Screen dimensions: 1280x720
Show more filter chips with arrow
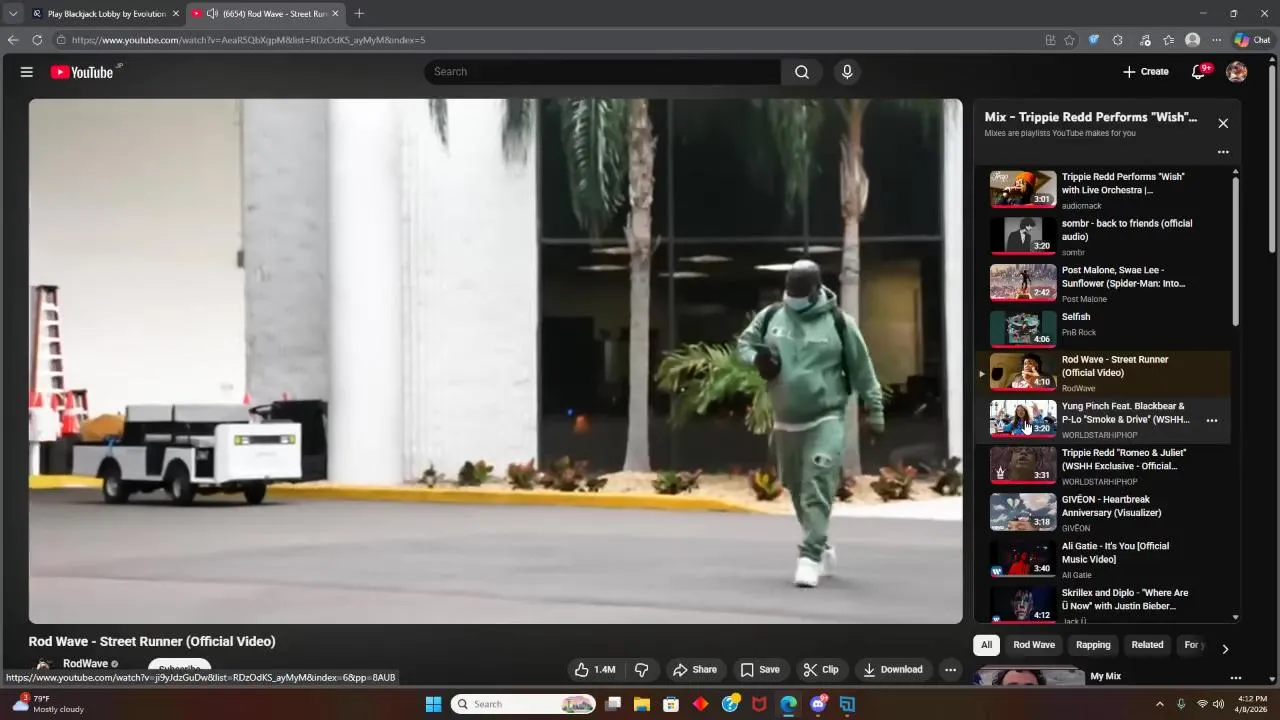(1225, 649)
